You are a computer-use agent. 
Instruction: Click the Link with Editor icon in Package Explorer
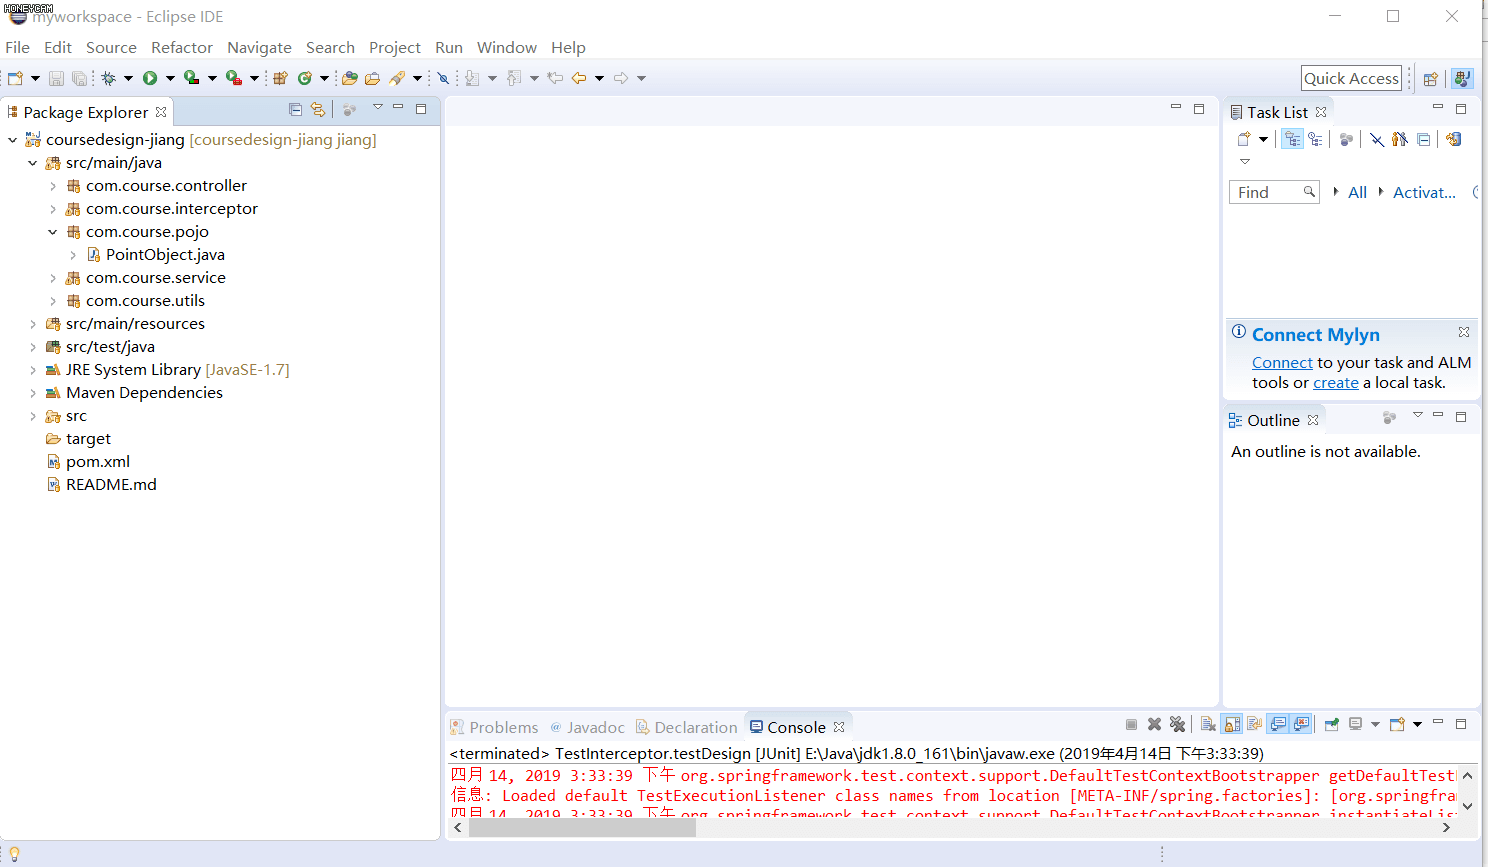point(318,109)
